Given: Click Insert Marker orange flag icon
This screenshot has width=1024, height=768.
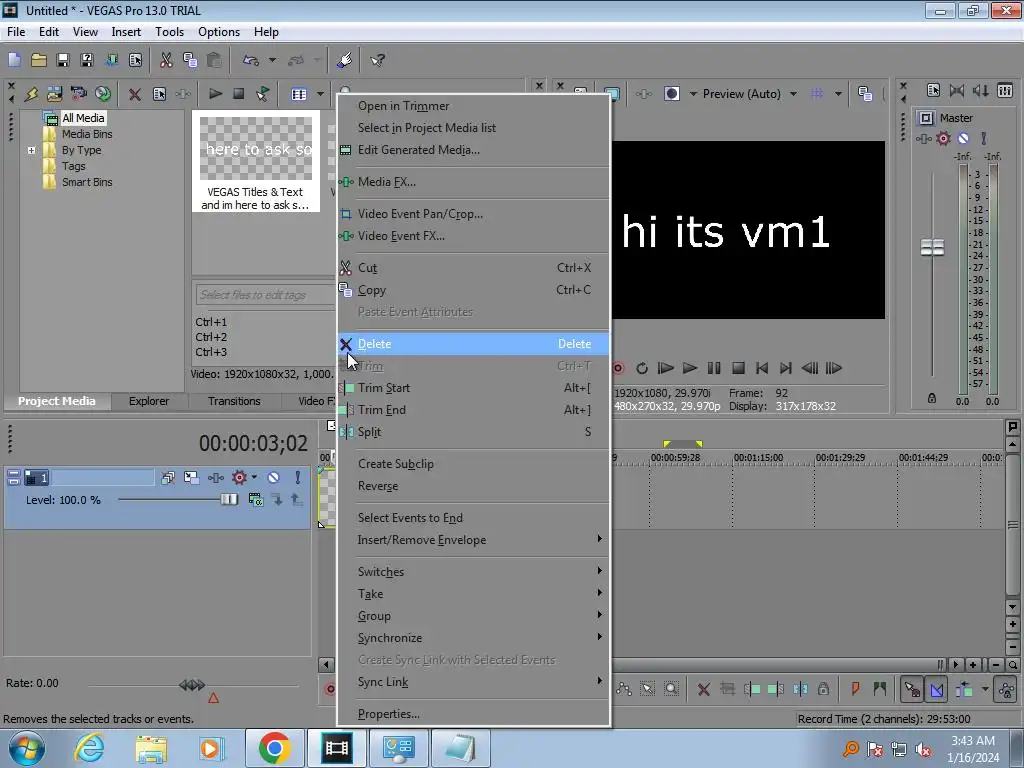Looking at the screenshot, I should click(x=856, y=689).
